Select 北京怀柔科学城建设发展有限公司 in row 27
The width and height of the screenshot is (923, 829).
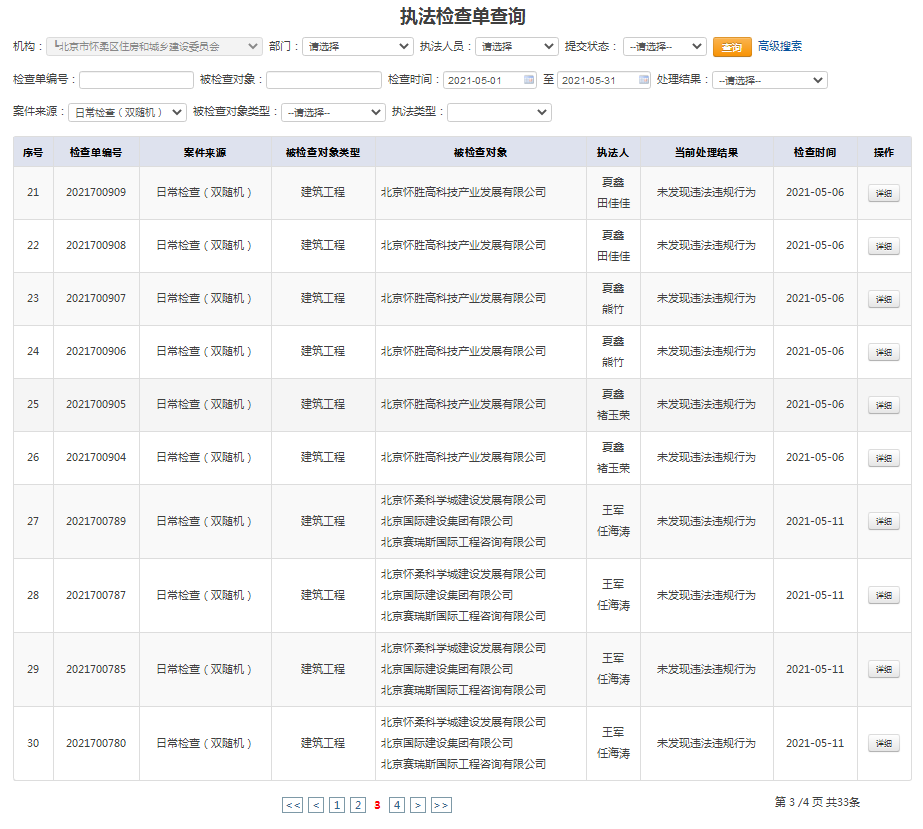click(x=463, y=500)
